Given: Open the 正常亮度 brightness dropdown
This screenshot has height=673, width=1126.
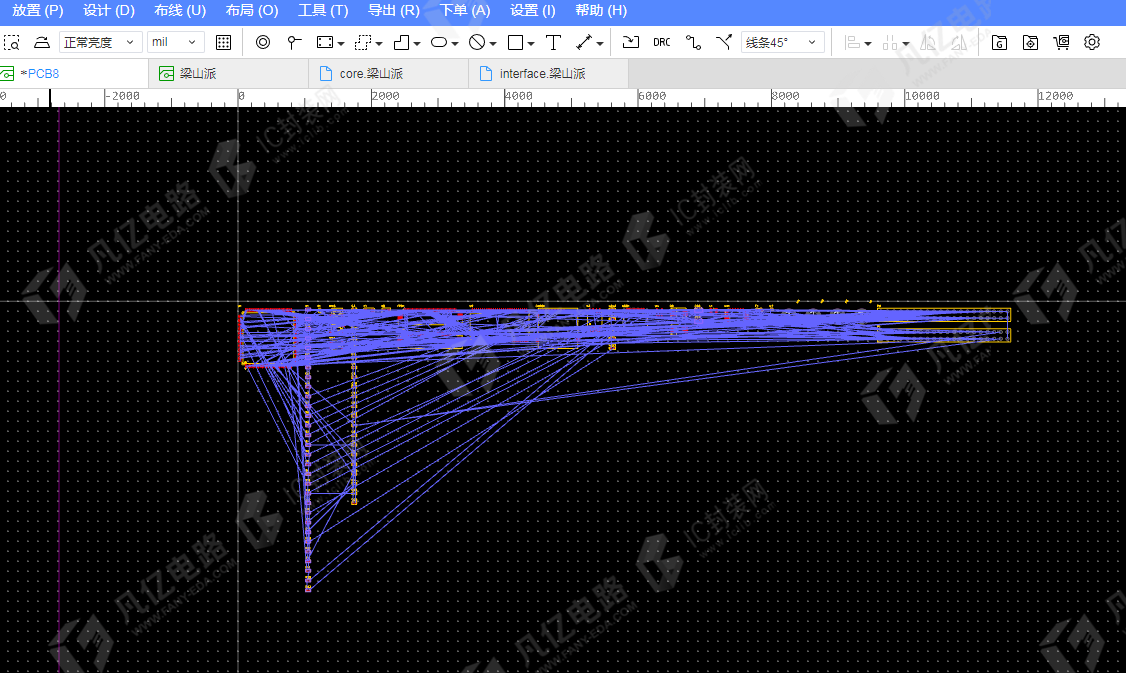Looking at the screenshot, I should point(99,42).
